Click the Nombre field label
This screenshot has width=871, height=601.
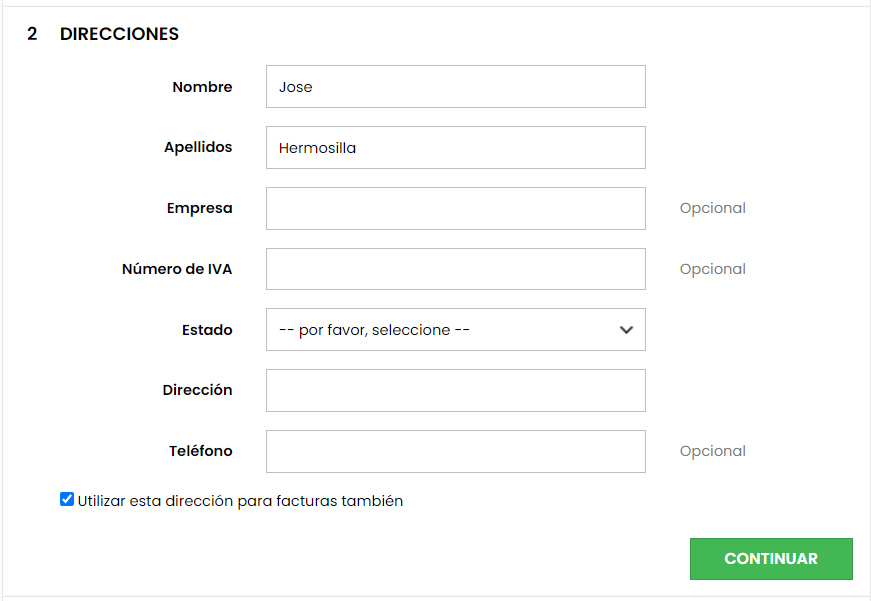pos(202,87)
